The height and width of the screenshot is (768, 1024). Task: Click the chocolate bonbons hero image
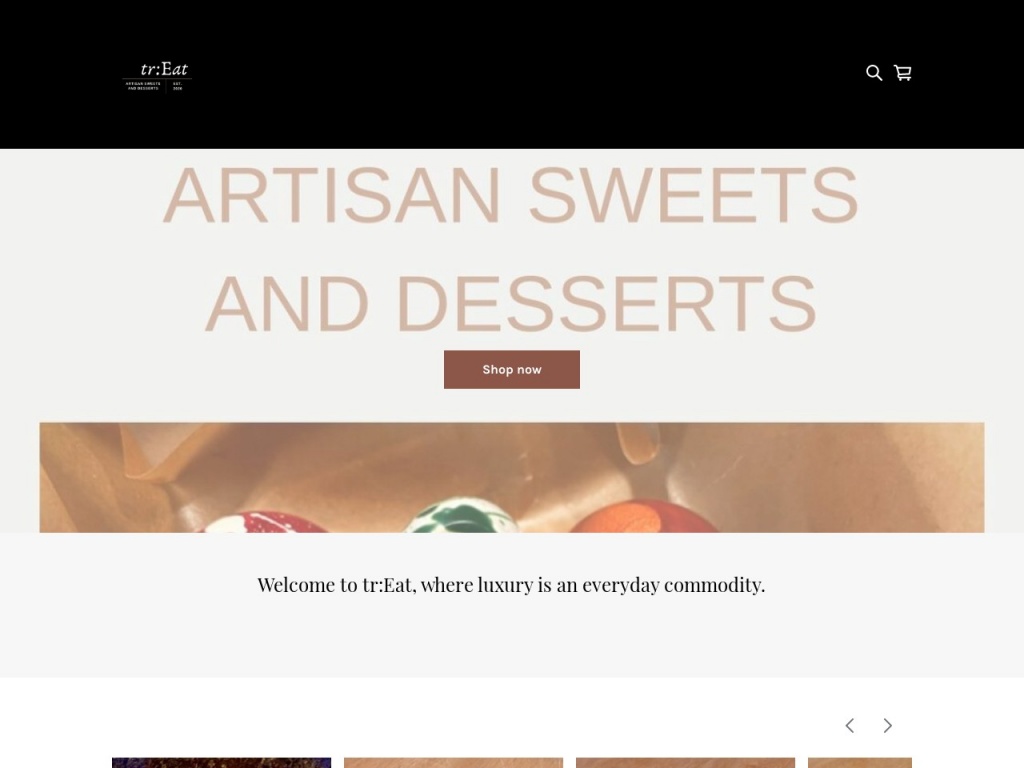(512, 477)
